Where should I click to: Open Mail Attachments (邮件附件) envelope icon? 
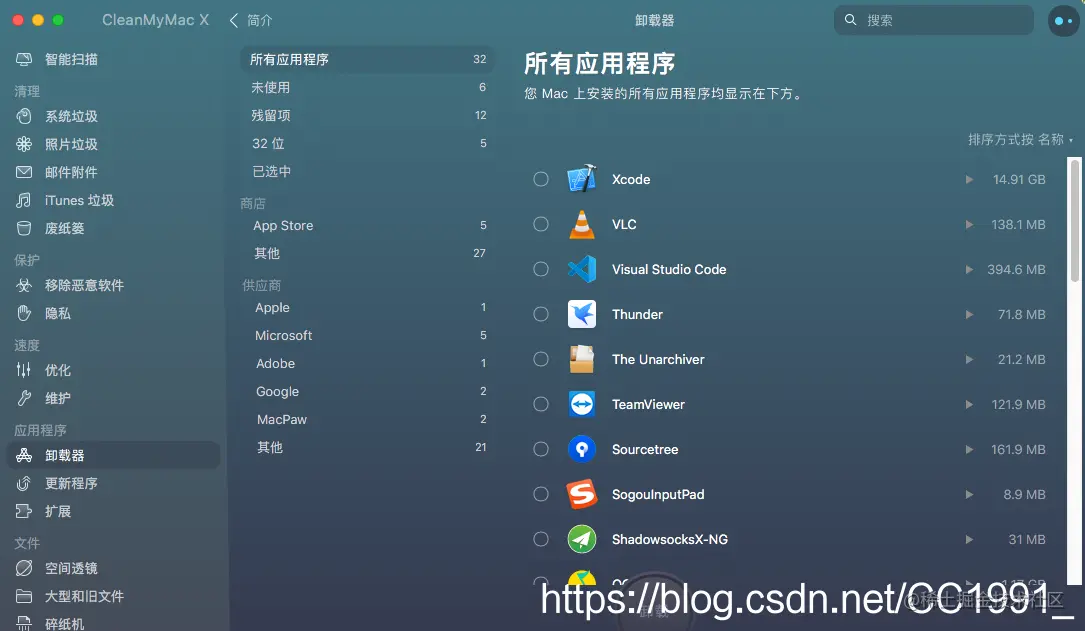24,172
